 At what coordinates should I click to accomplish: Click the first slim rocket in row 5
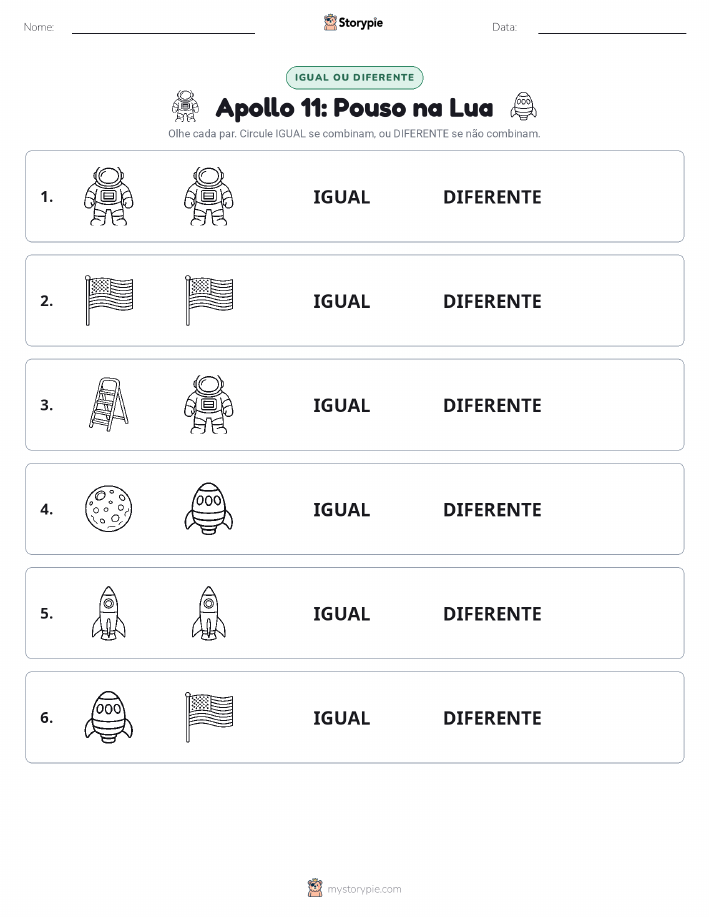click(109, 613)
